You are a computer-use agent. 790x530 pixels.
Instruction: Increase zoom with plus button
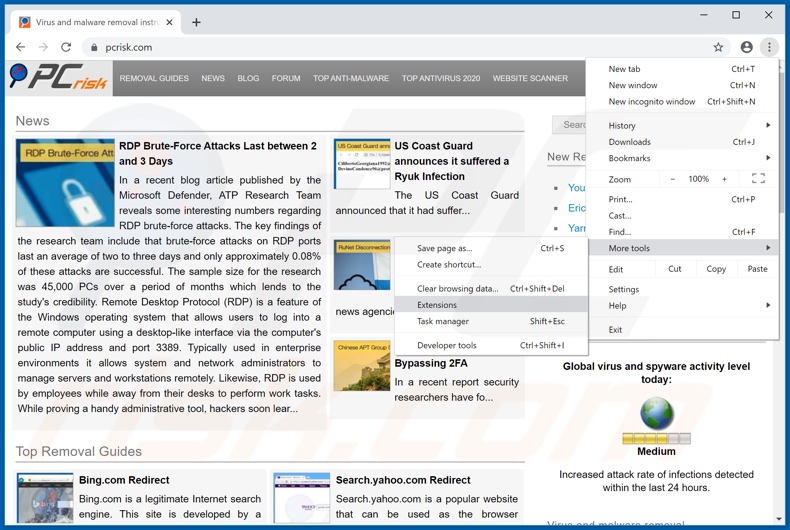[x=724, y=179]
